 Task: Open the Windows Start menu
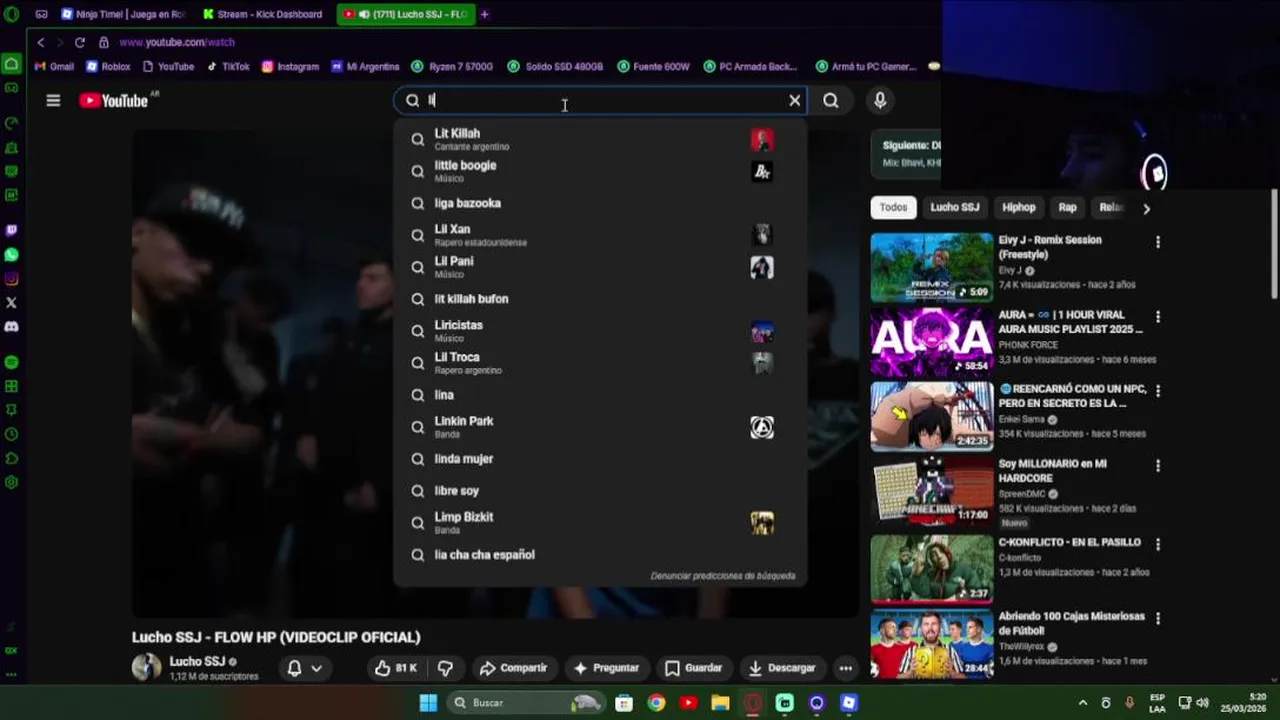tap(428, 703)
